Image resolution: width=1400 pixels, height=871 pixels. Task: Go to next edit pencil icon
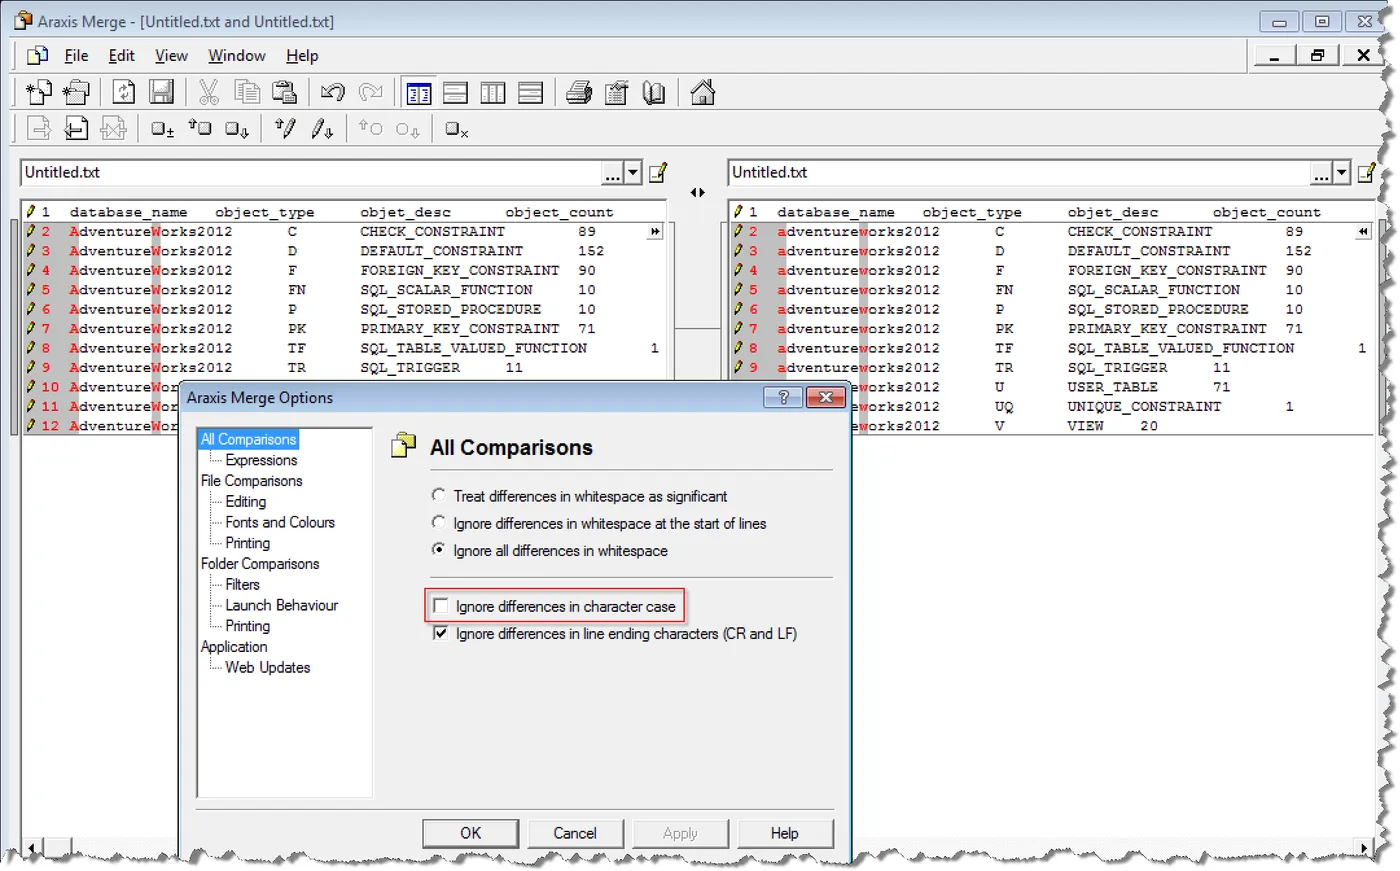tap(322, 129)
